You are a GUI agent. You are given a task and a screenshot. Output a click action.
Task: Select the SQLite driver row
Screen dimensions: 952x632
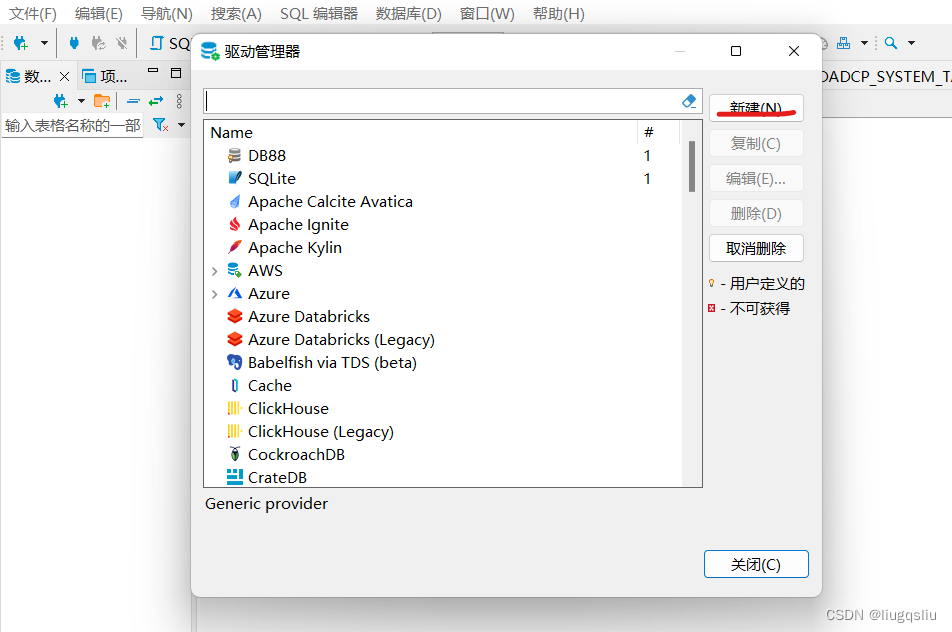pyautogui.click(x=443, y=178)
